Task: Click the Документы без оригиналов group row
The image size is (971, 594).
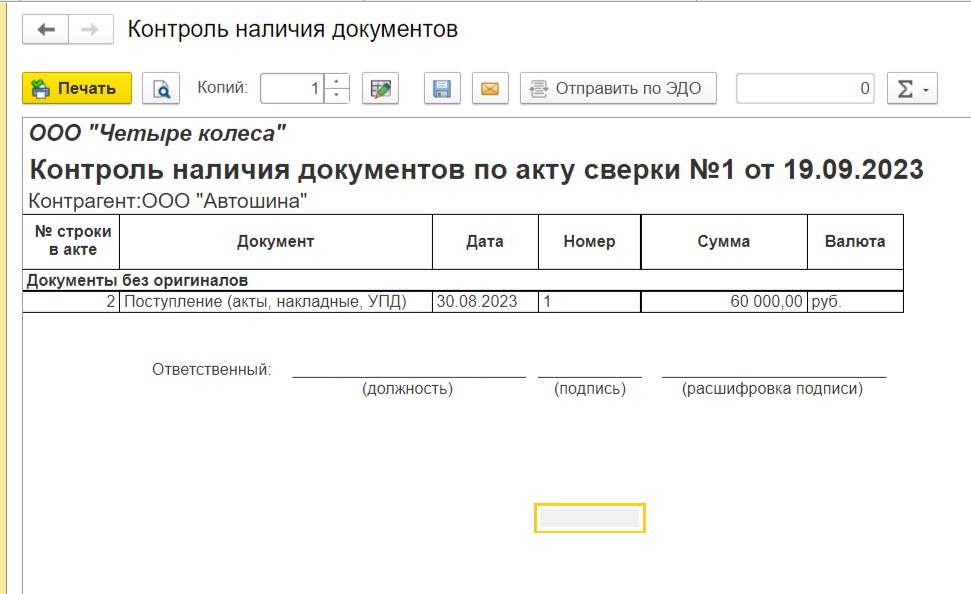Action: [136, 280]
